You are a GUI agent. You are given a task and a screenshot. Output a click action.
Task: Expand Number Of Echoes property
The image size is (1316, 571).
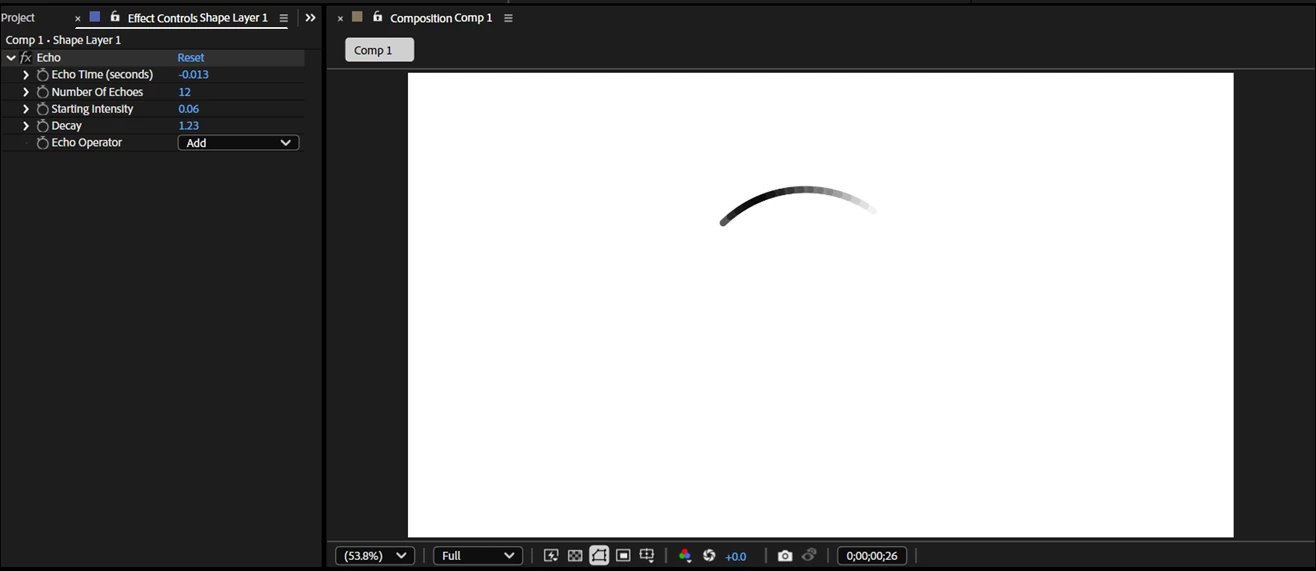point(26,92)
